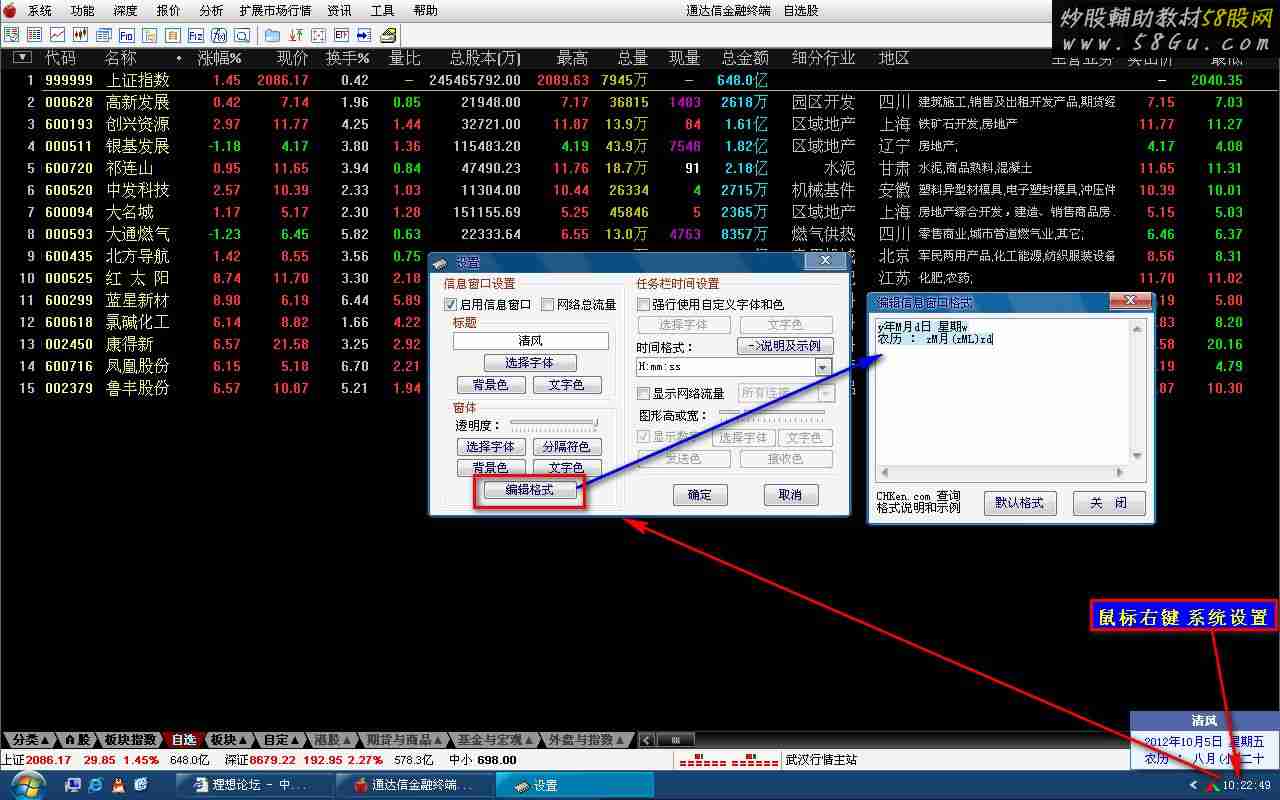Open the 时间格式 H:mm:ss dropdown
This screenshot has height=800, width=1280.
coord(823,368)
